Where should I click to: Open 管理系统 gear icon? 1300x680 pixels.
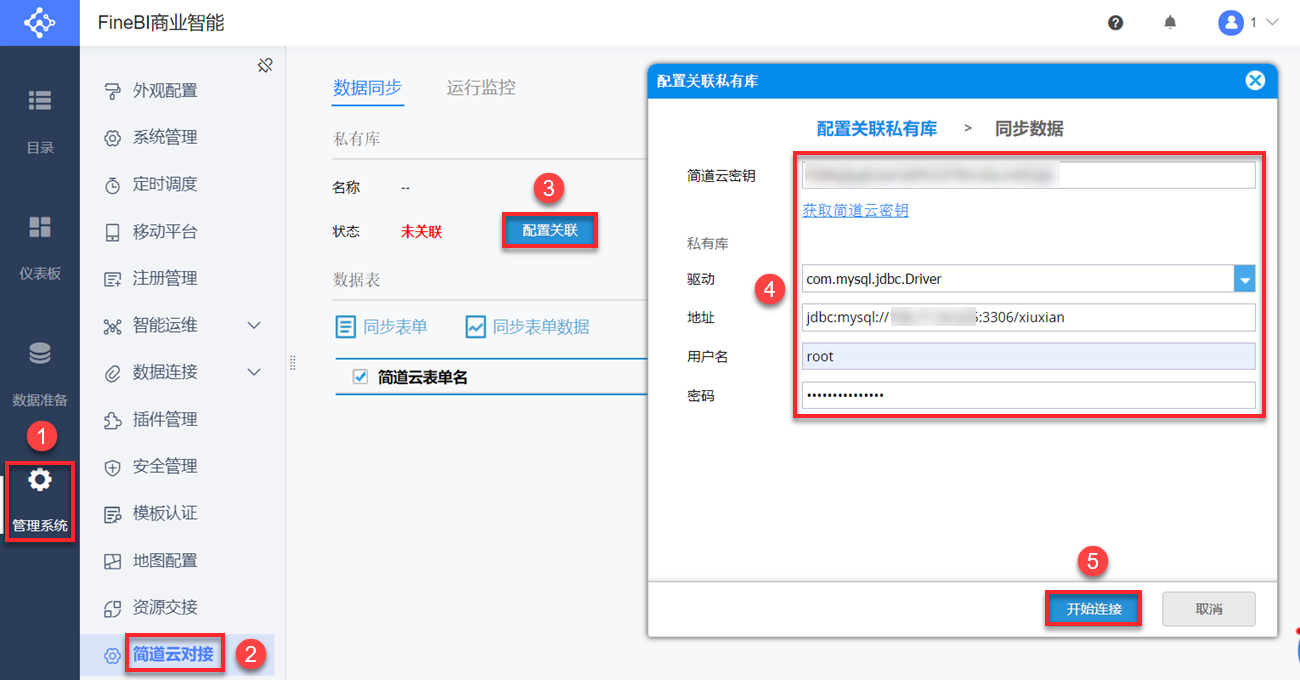point(40,480)
